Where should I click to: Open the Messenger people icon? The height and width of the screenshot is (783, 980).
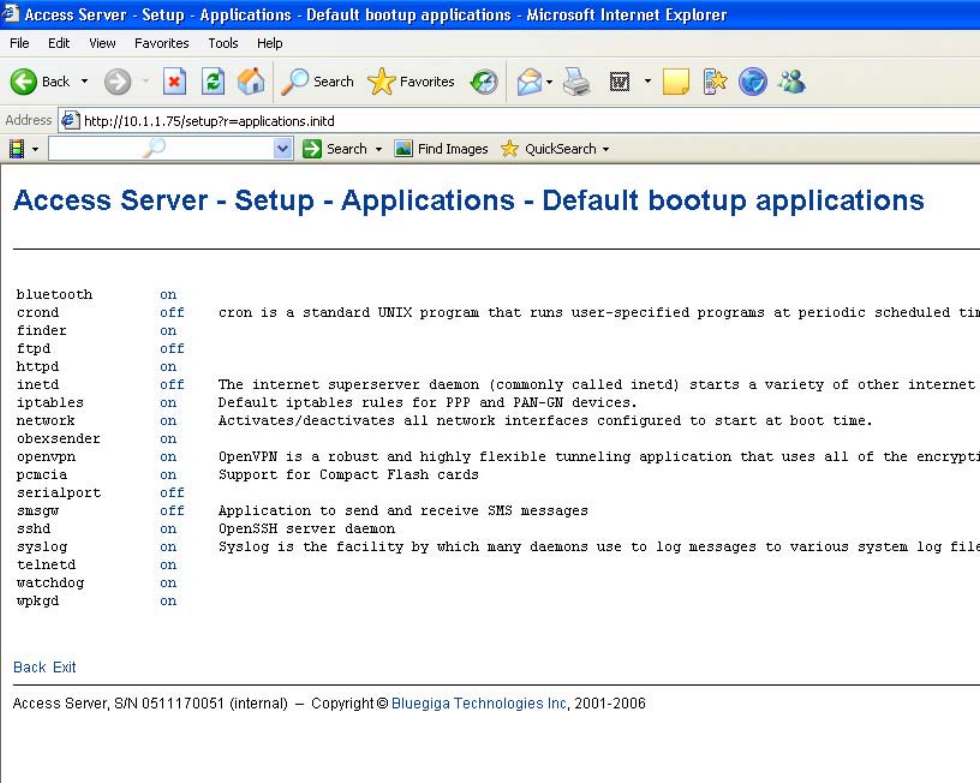(x=791, y=82)
